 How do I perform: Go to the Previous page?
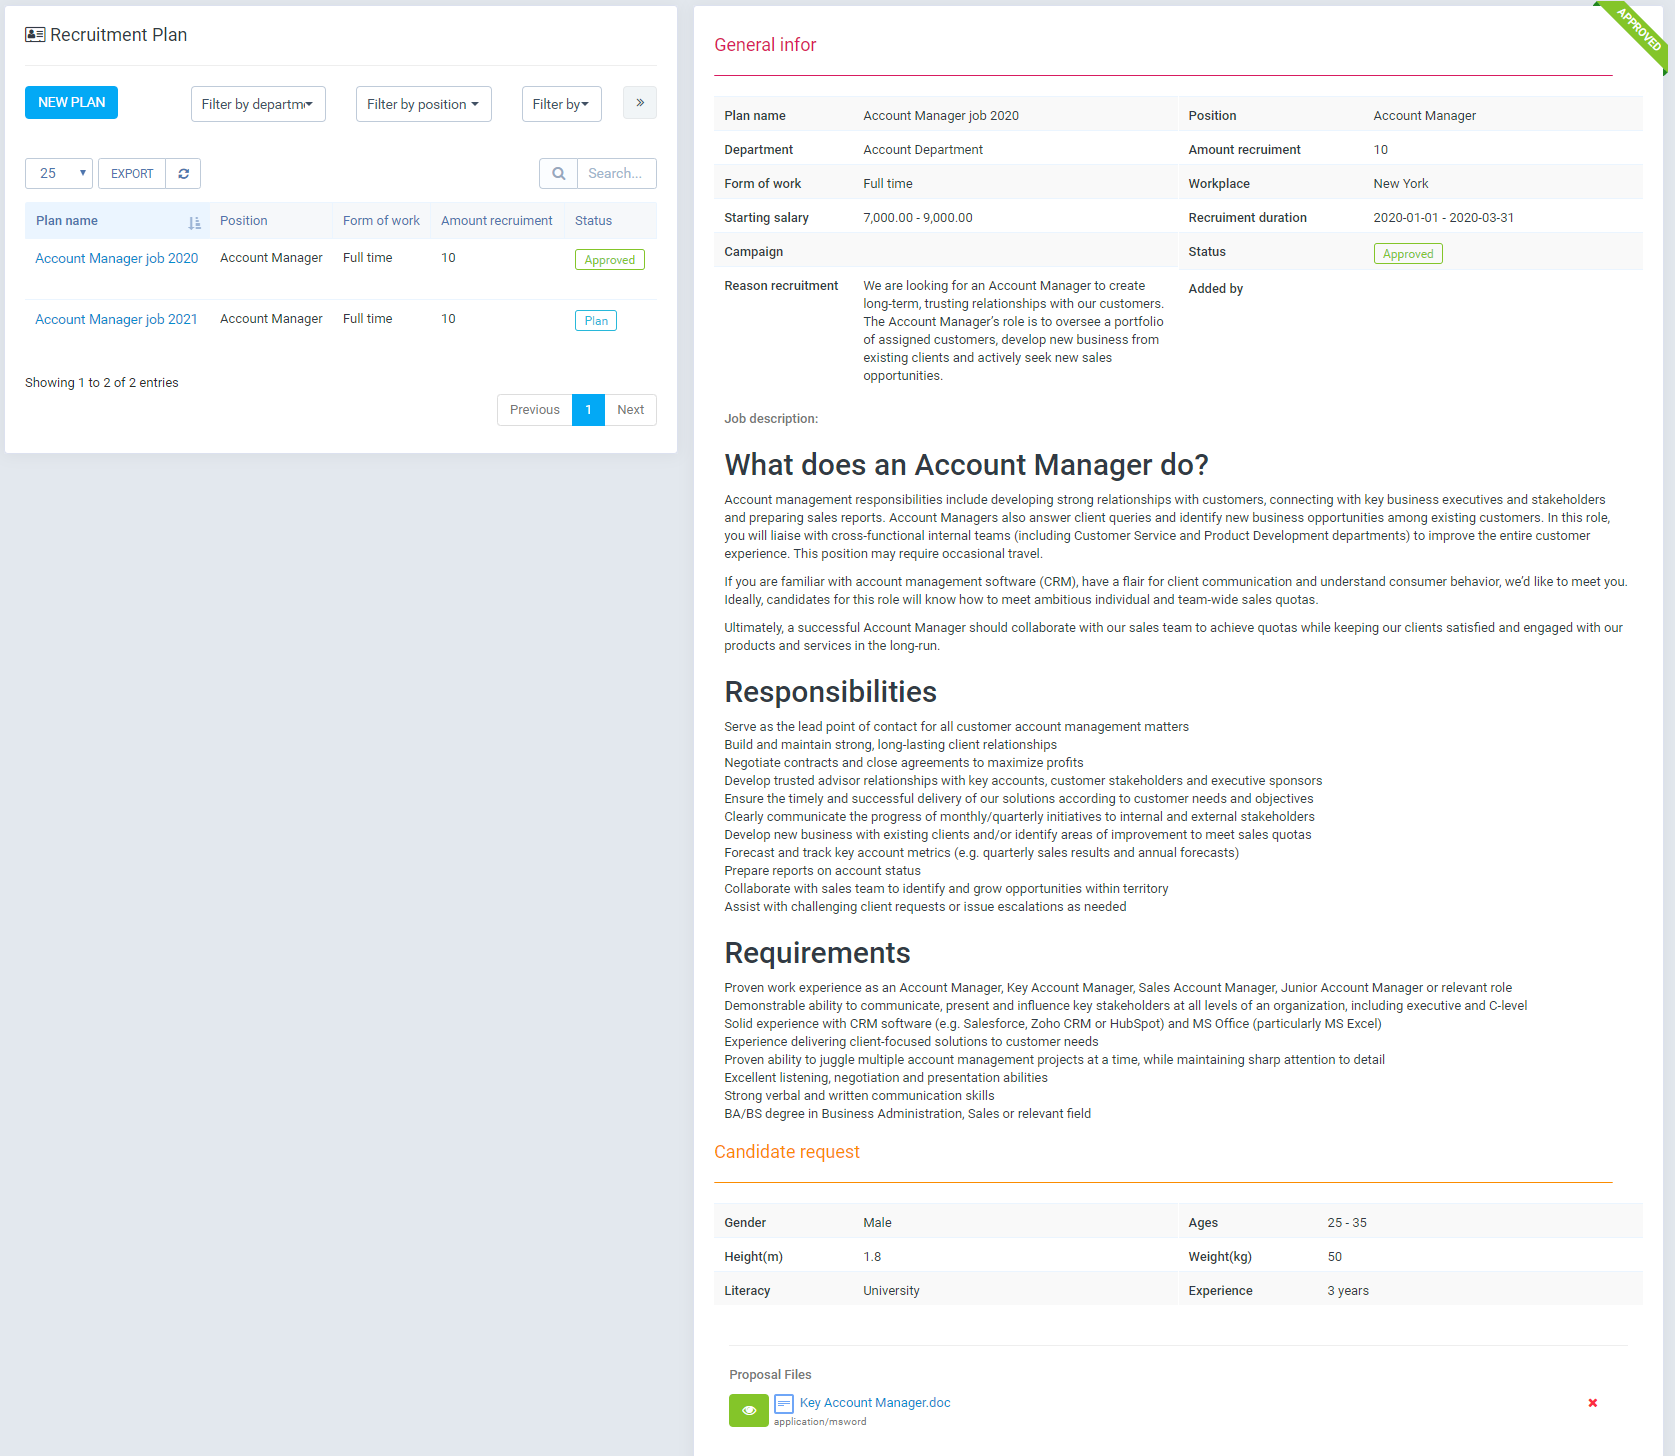point(534,410)
